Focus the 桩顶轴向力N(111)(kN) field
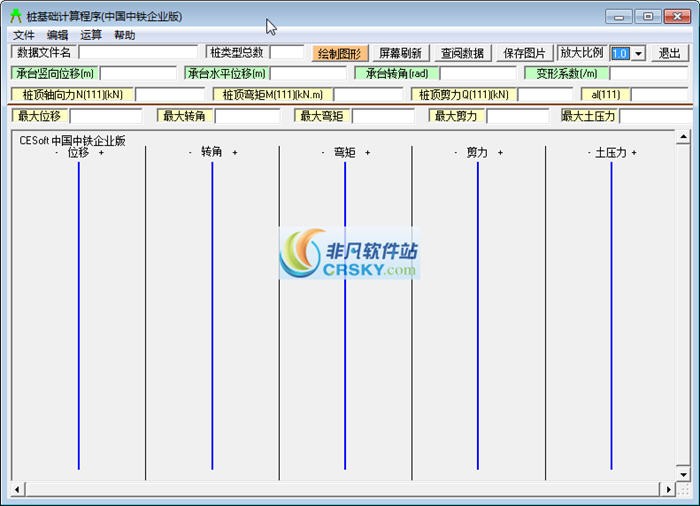The width and height of the screenshot is (700, 506). click(x=170, y=94)
